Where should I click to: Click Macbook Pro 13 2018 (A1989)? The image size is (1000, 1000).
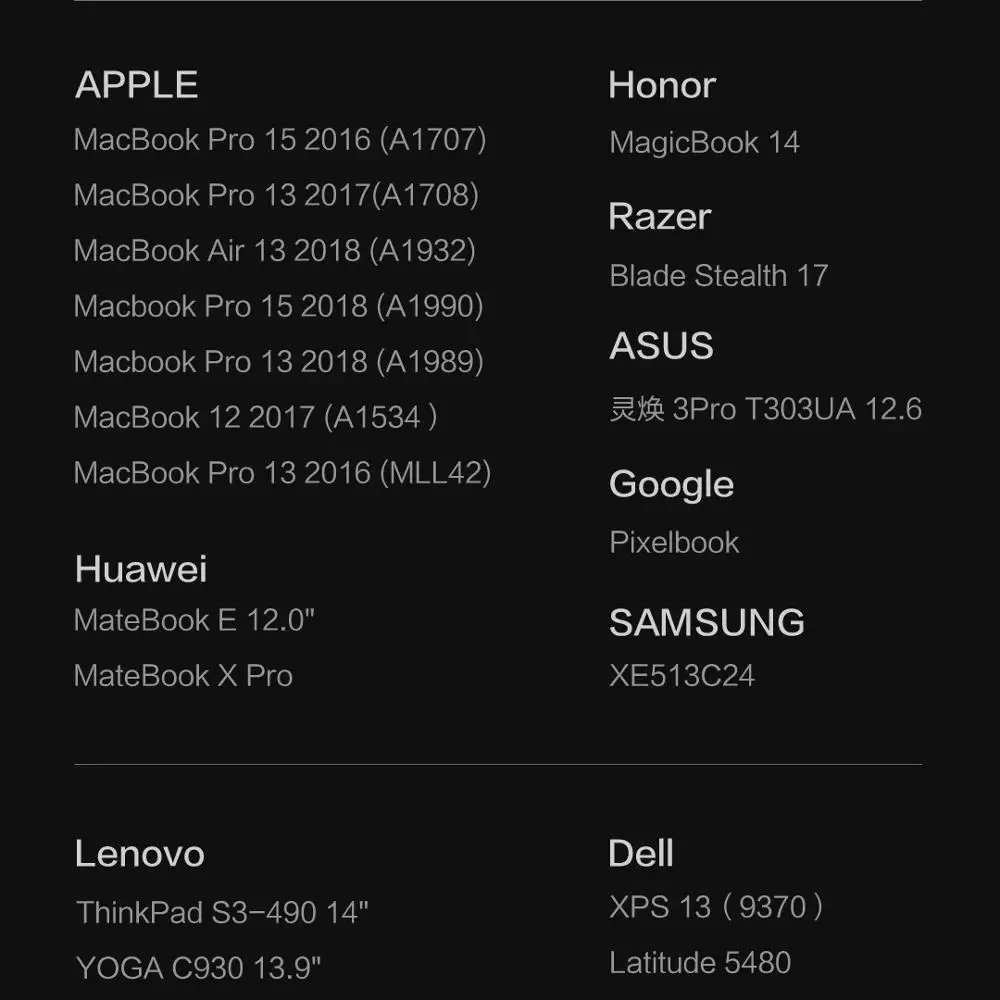coord(278,361)
